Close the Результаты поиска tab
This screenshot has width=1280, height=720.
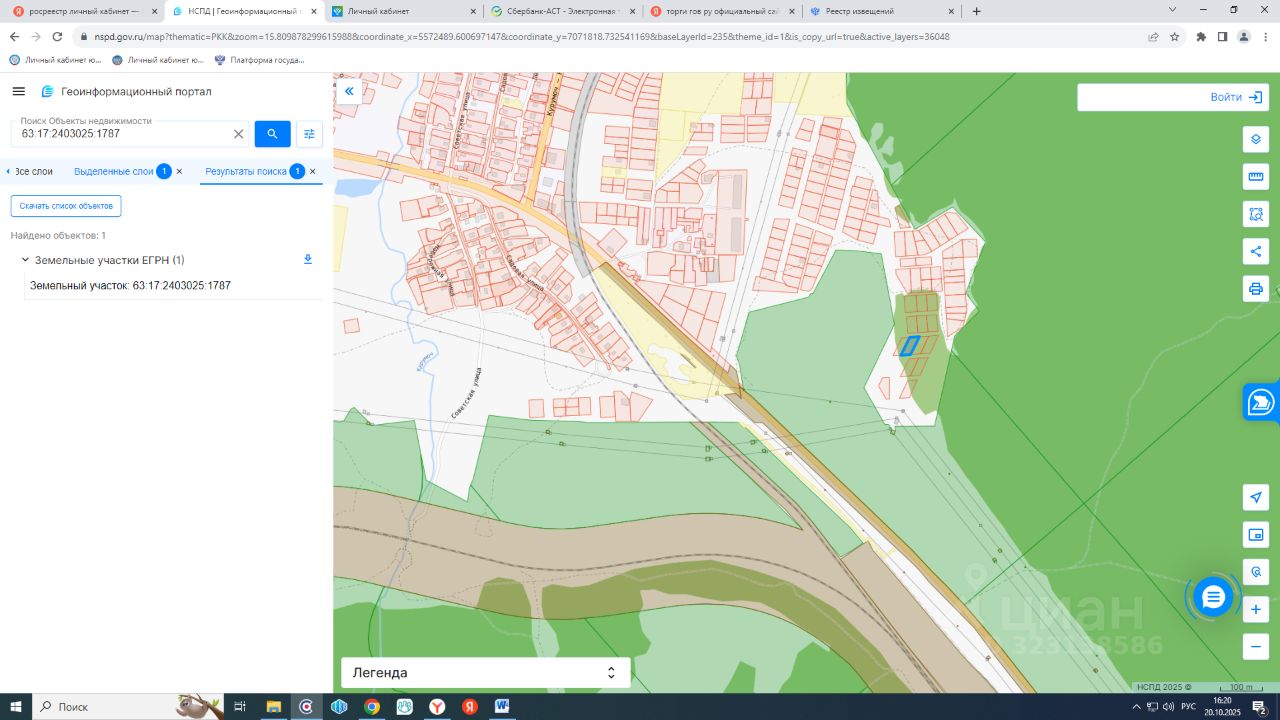click(x=312, y=172)
